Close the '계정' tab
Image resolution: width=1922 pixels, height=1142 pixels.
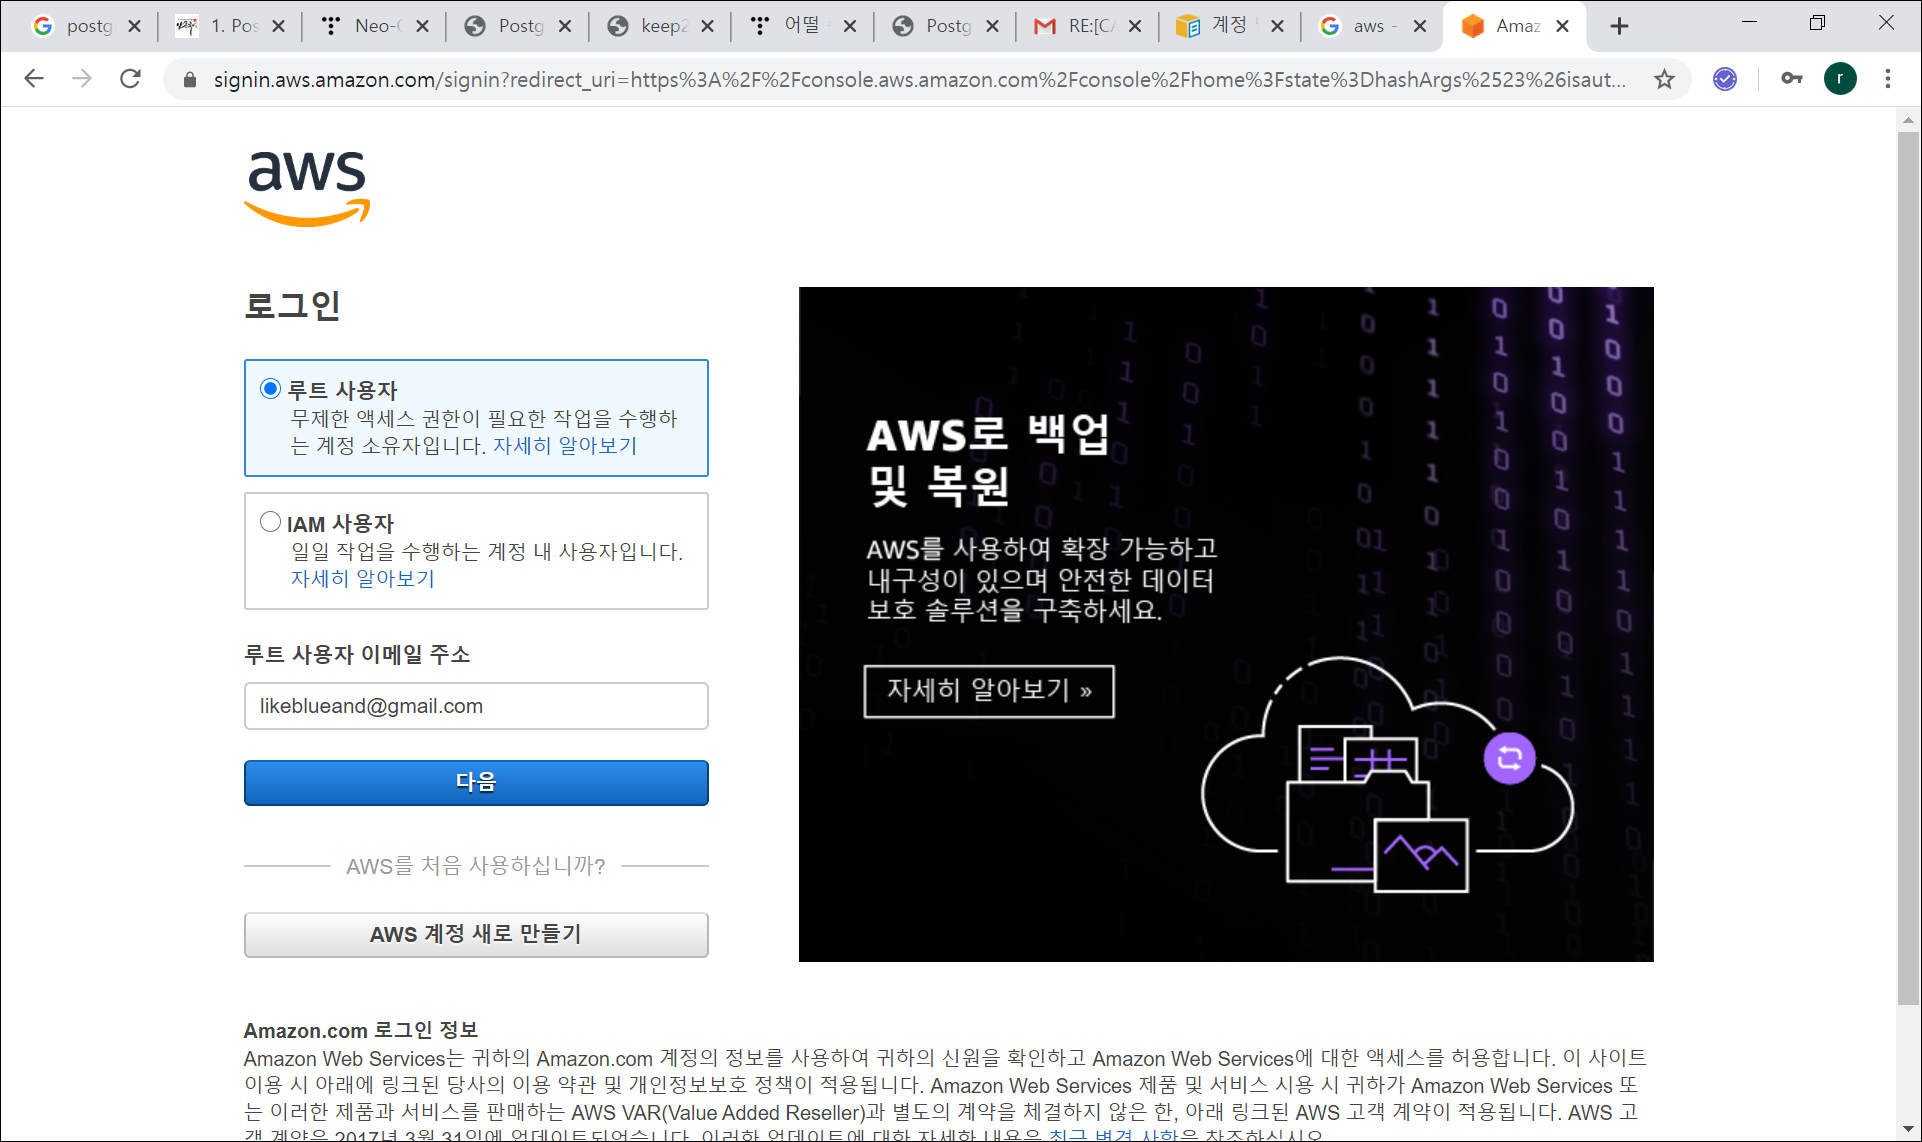1277,27
